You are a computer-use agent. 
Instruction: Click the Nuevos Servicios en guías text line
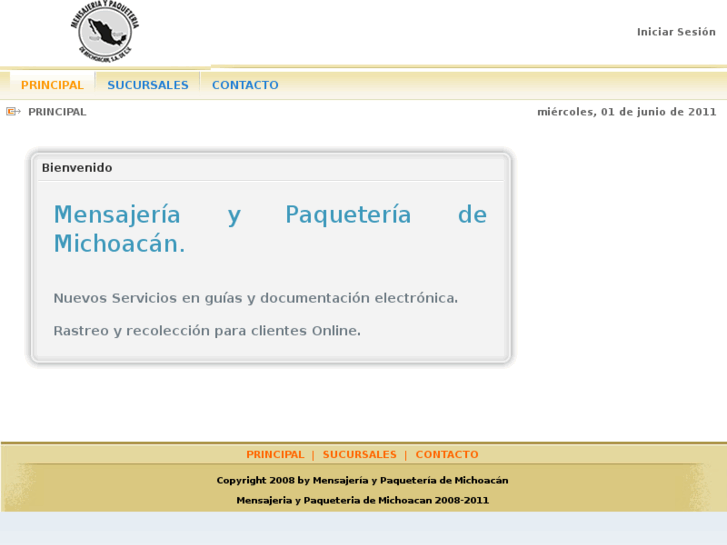(x=255, y=298)
